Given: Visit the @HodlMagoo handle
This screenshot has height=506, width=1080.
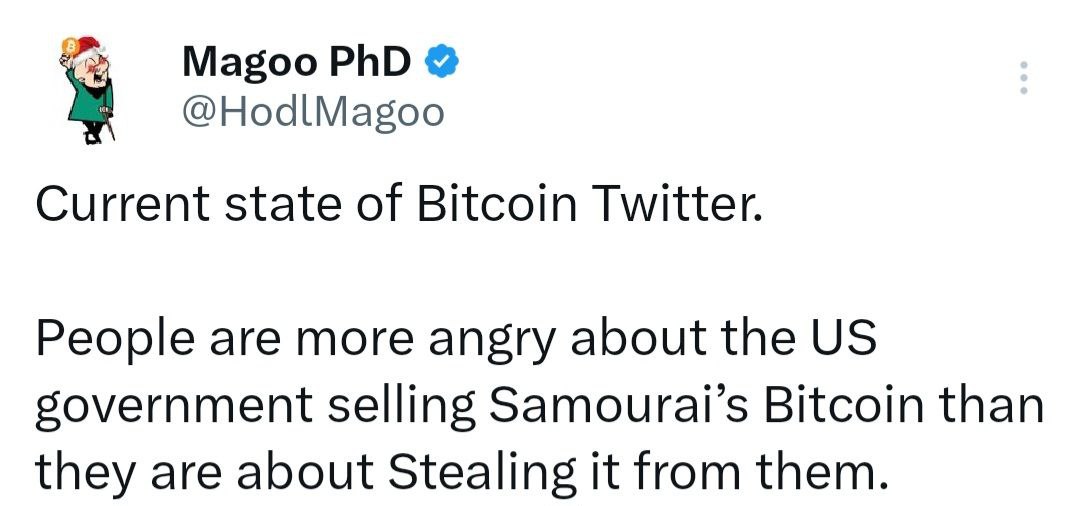Looking at the screenshot, I should (x=311, y=112).
